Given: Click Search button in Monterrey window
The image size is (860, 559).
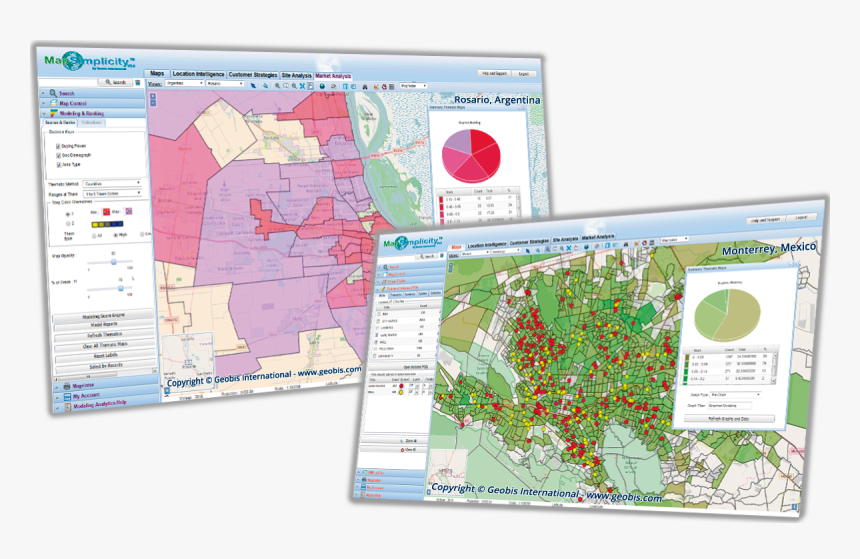Looking at the screenshot, I should [427, 256].
